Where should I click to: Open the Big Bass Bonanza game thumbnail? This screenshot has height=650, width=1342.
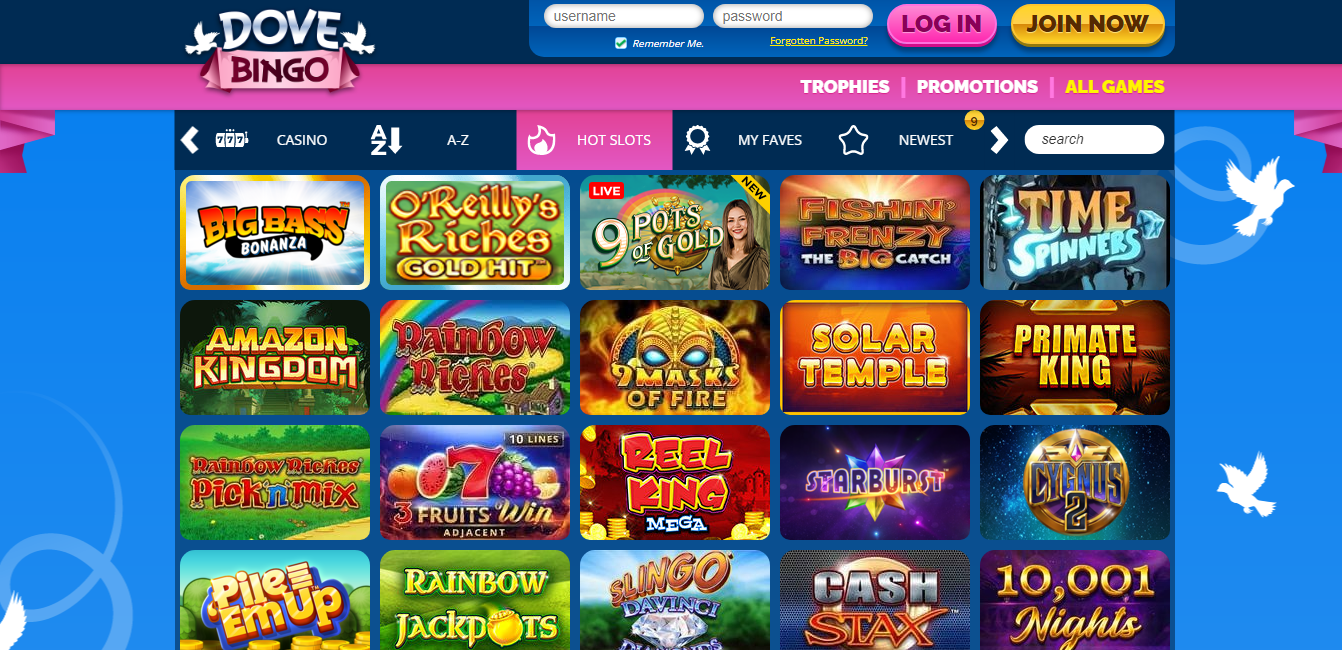pos(275,233)
